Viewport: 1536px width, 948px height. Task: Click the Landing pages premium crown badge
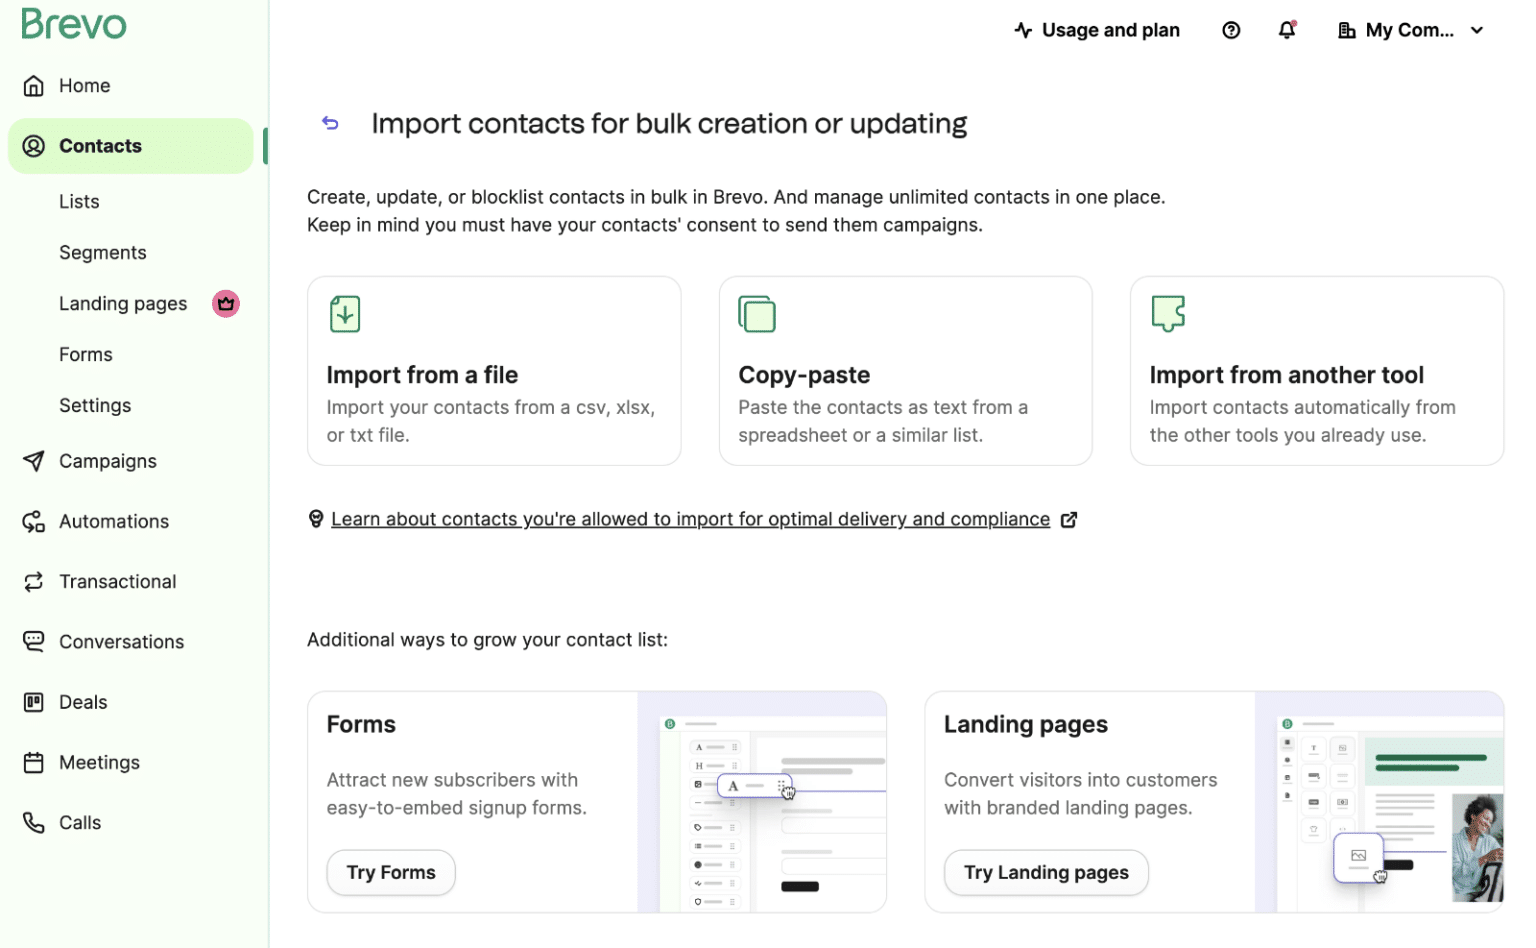[x=226, y=303]
